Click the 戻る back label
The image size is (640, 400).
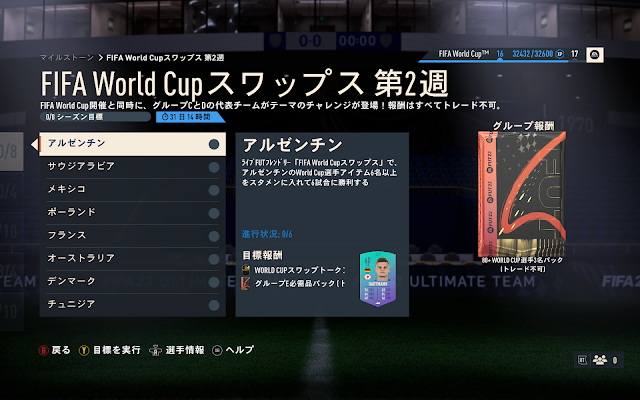61,350
